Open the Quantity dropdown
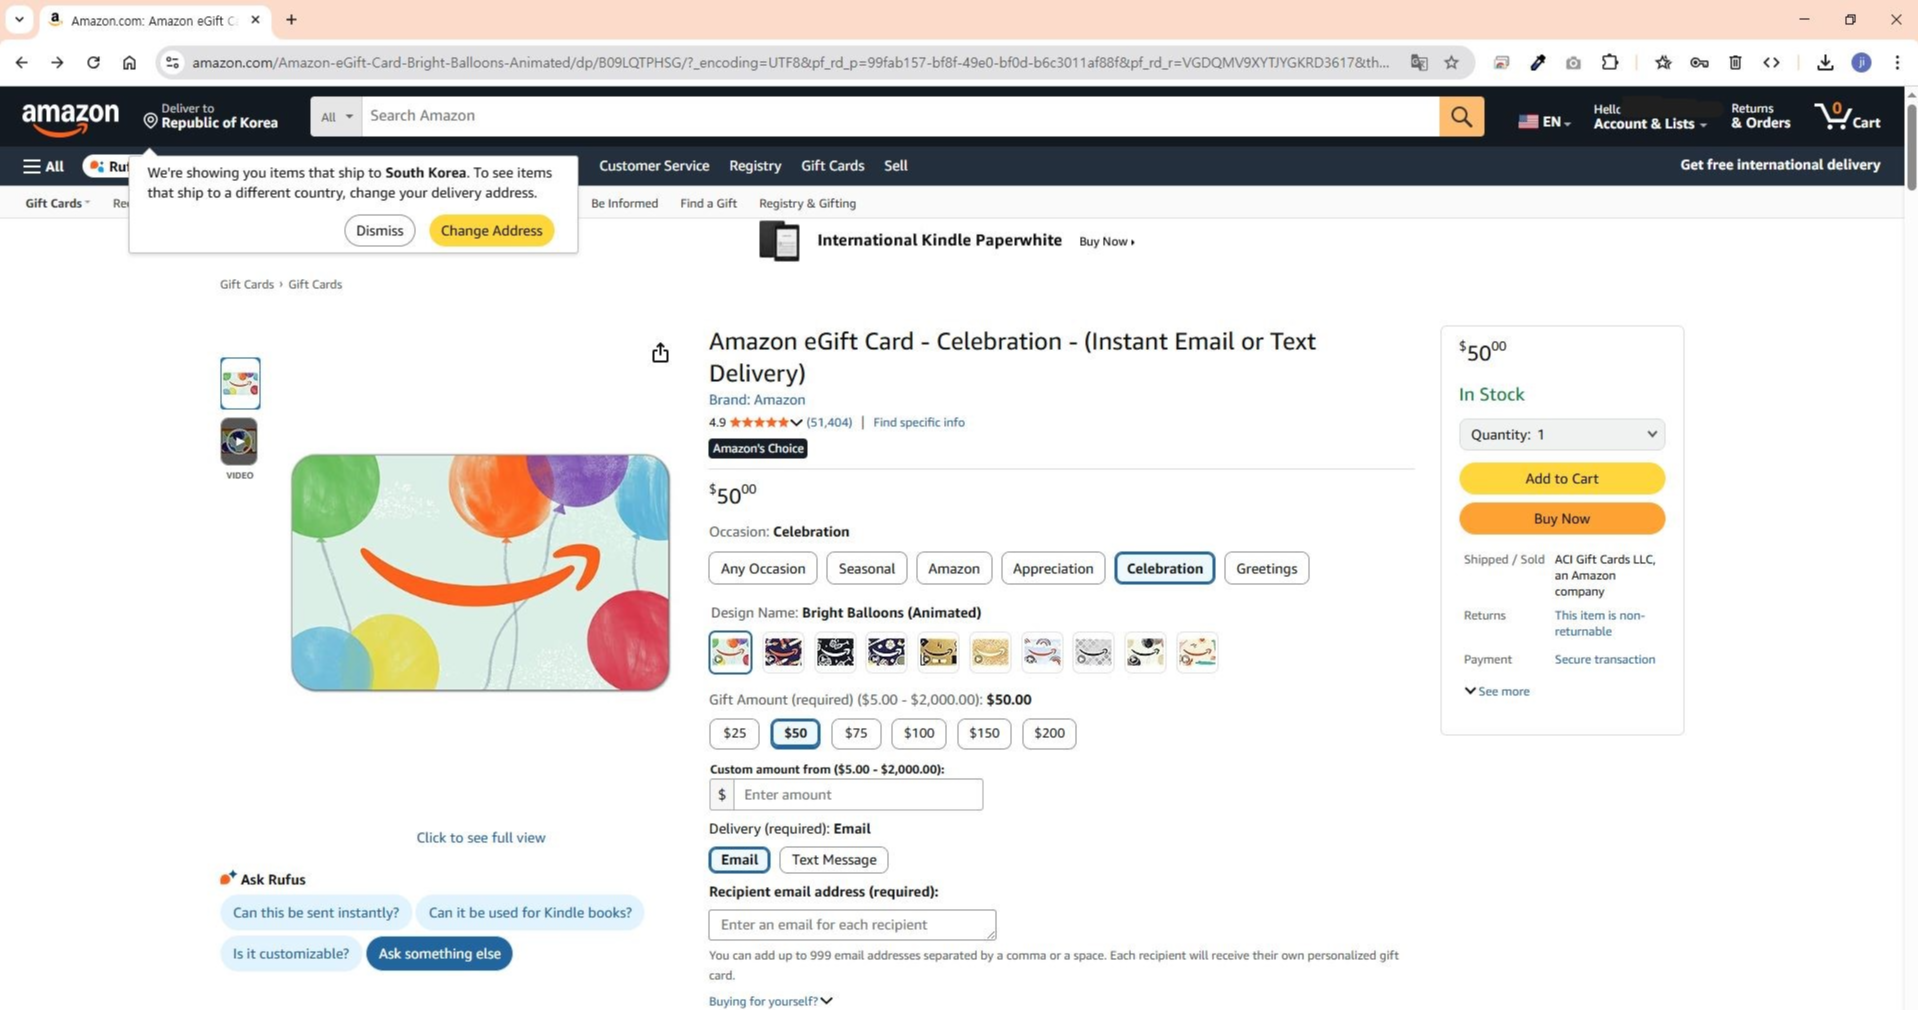The image size is (1918, 1010). coord(1562,434)
